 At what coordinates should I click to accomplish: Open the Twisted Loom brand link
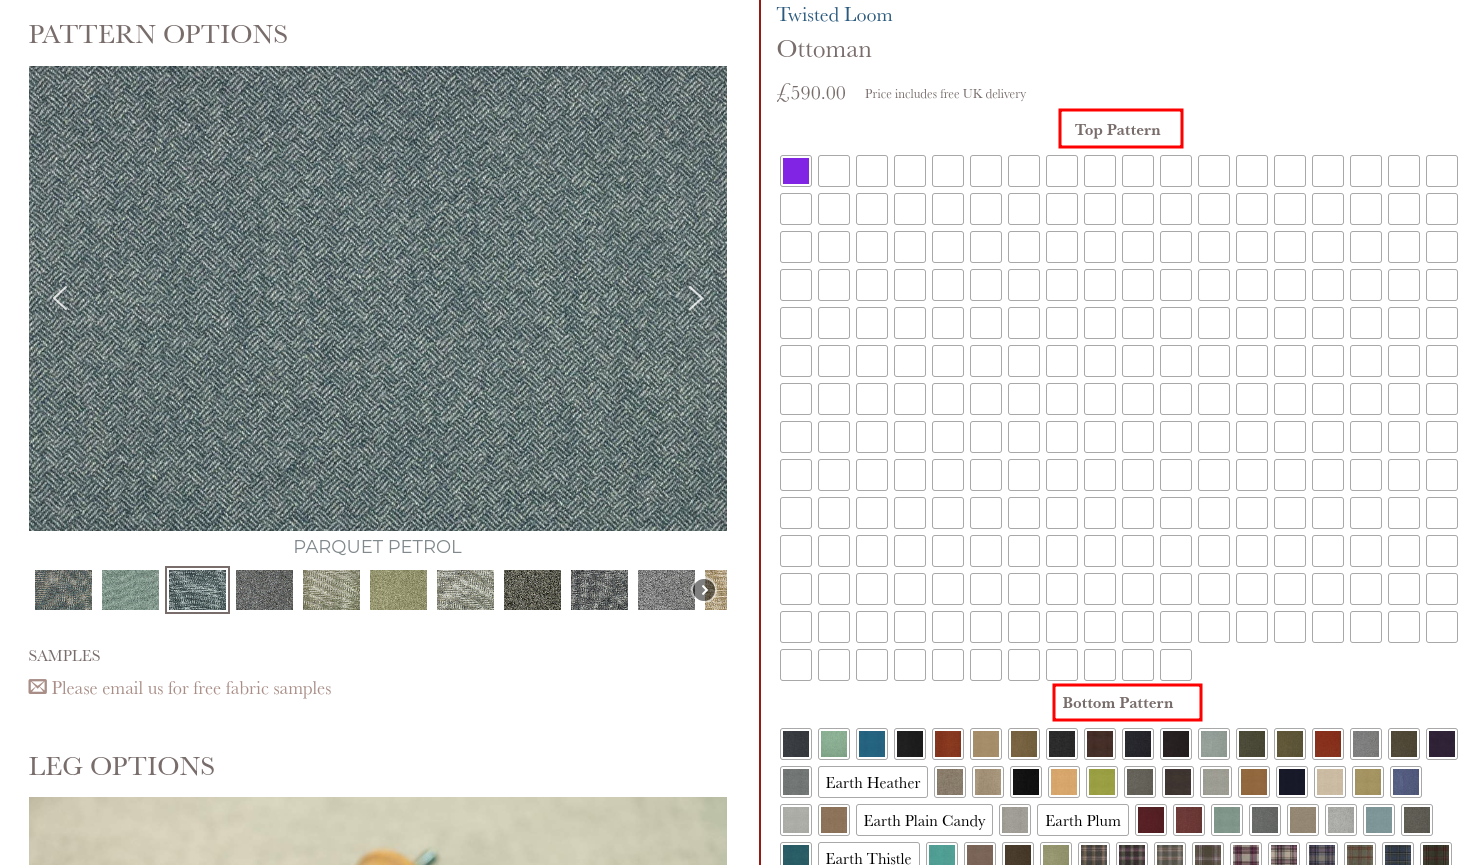834,15
